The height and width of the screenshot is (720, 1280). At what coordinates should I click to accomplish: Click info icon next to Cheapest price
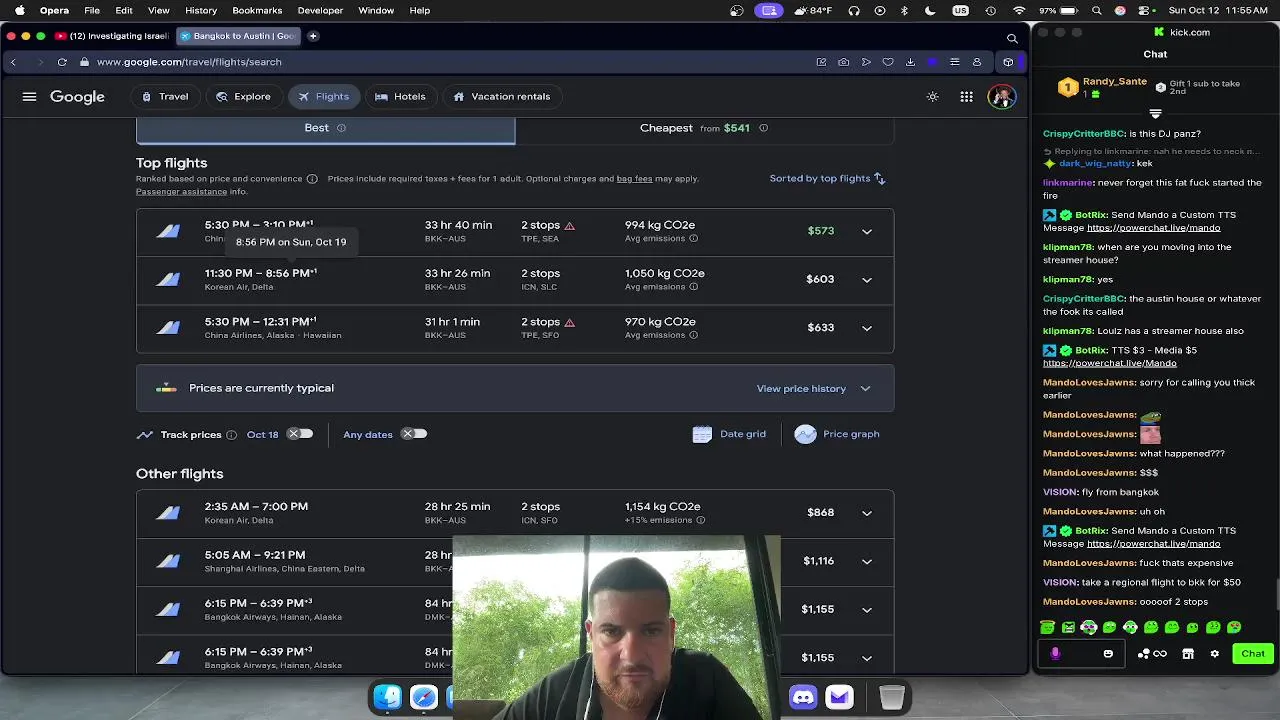[763, 128]
